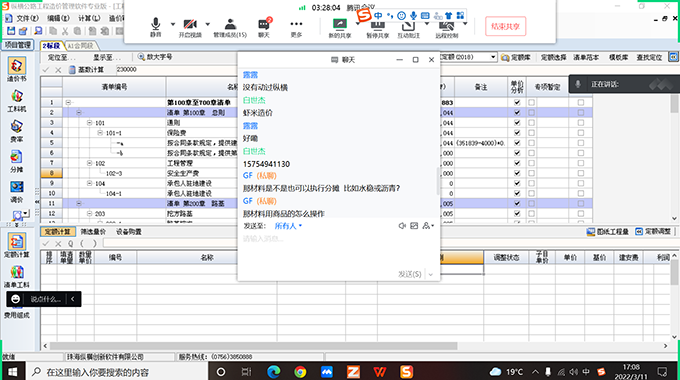Open the 分摊 sidebar module
This screenshot has height=380, width=680.
pos(16,161)
